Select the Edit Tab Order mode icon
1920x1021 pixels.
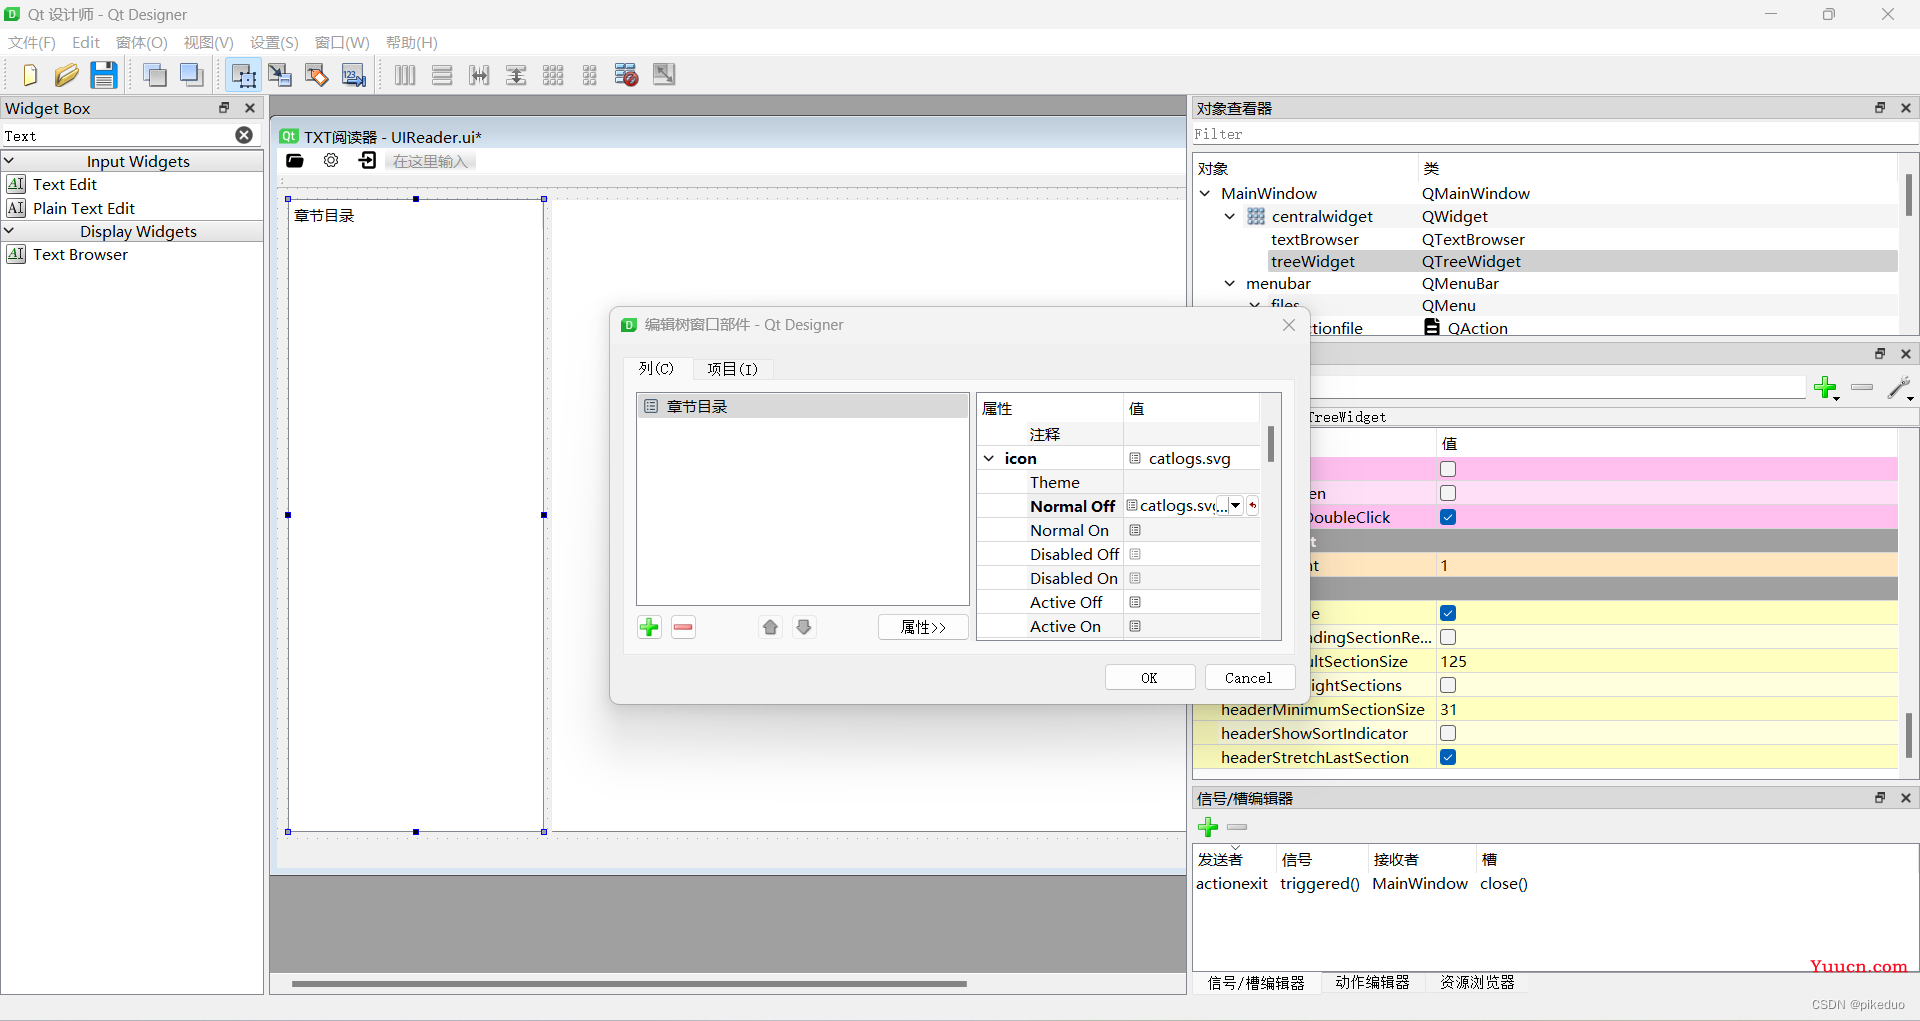pos(353,75)
